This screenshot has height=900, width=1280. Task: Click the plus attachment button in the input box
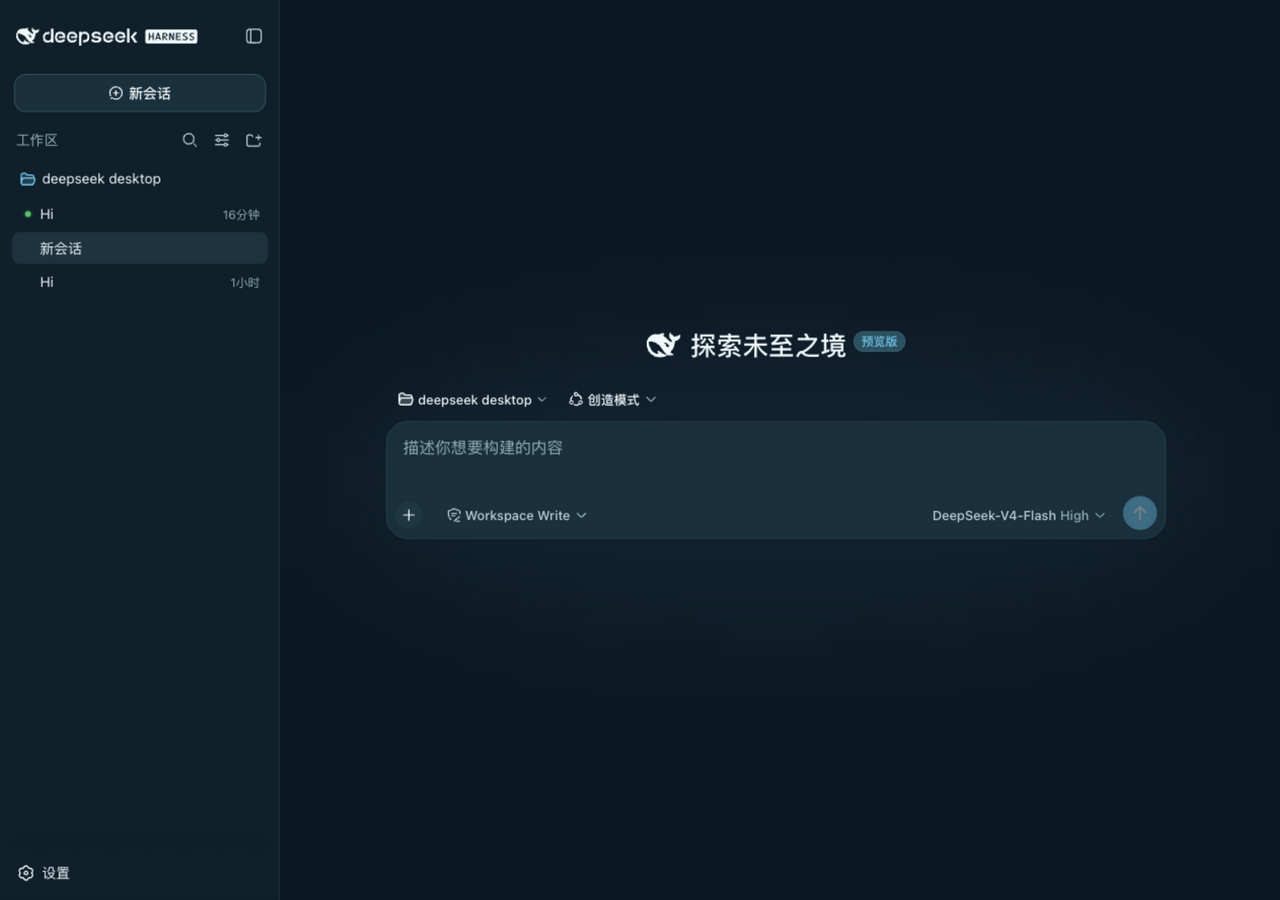(x=409, y=515)
